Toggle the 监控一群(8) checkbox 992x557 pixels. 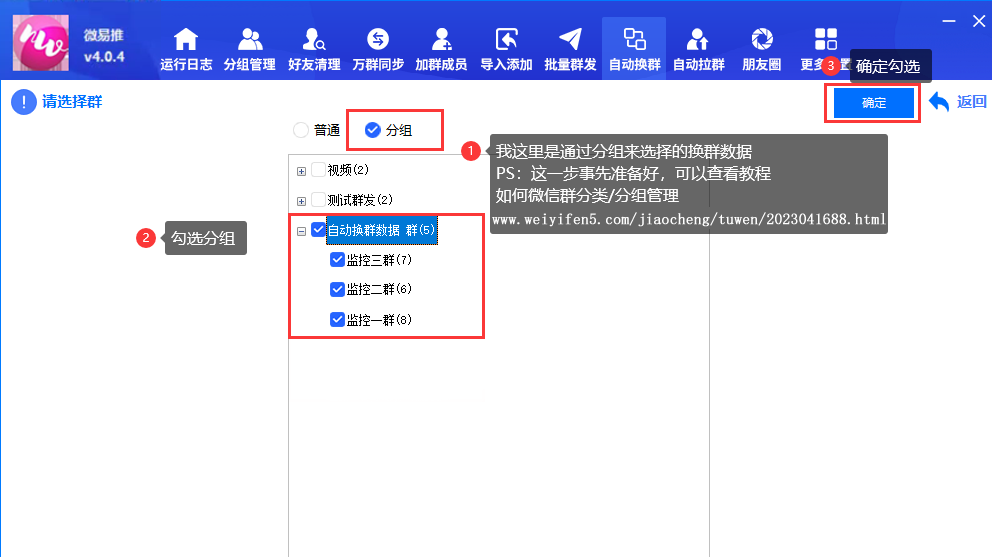click(x=337, y=320)
